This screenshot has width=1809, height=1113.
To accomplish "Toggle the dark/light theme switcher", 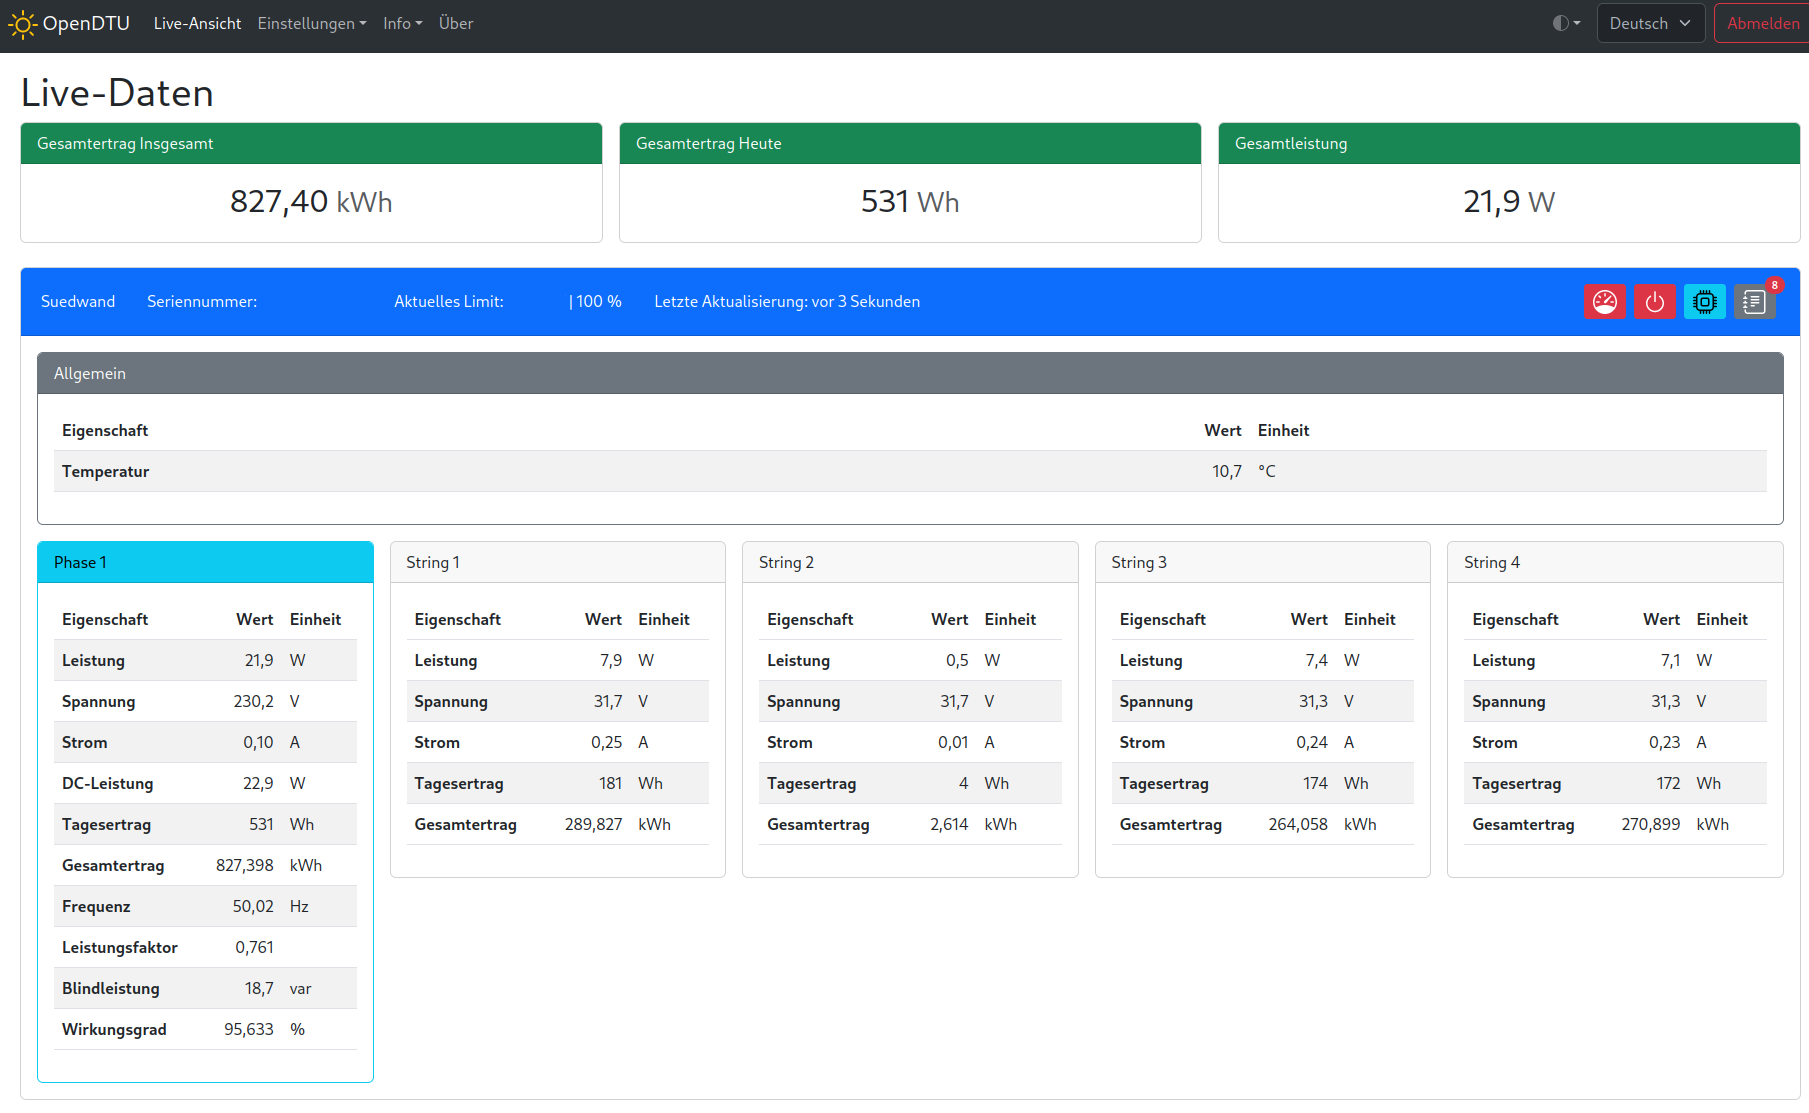I will pyautogui.click(x=1566, y=23).
